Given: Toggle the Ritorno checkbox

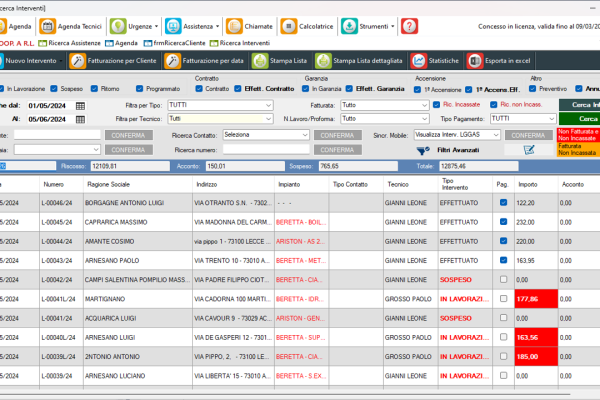Looking at the screenshot, I should pos(94,89).
